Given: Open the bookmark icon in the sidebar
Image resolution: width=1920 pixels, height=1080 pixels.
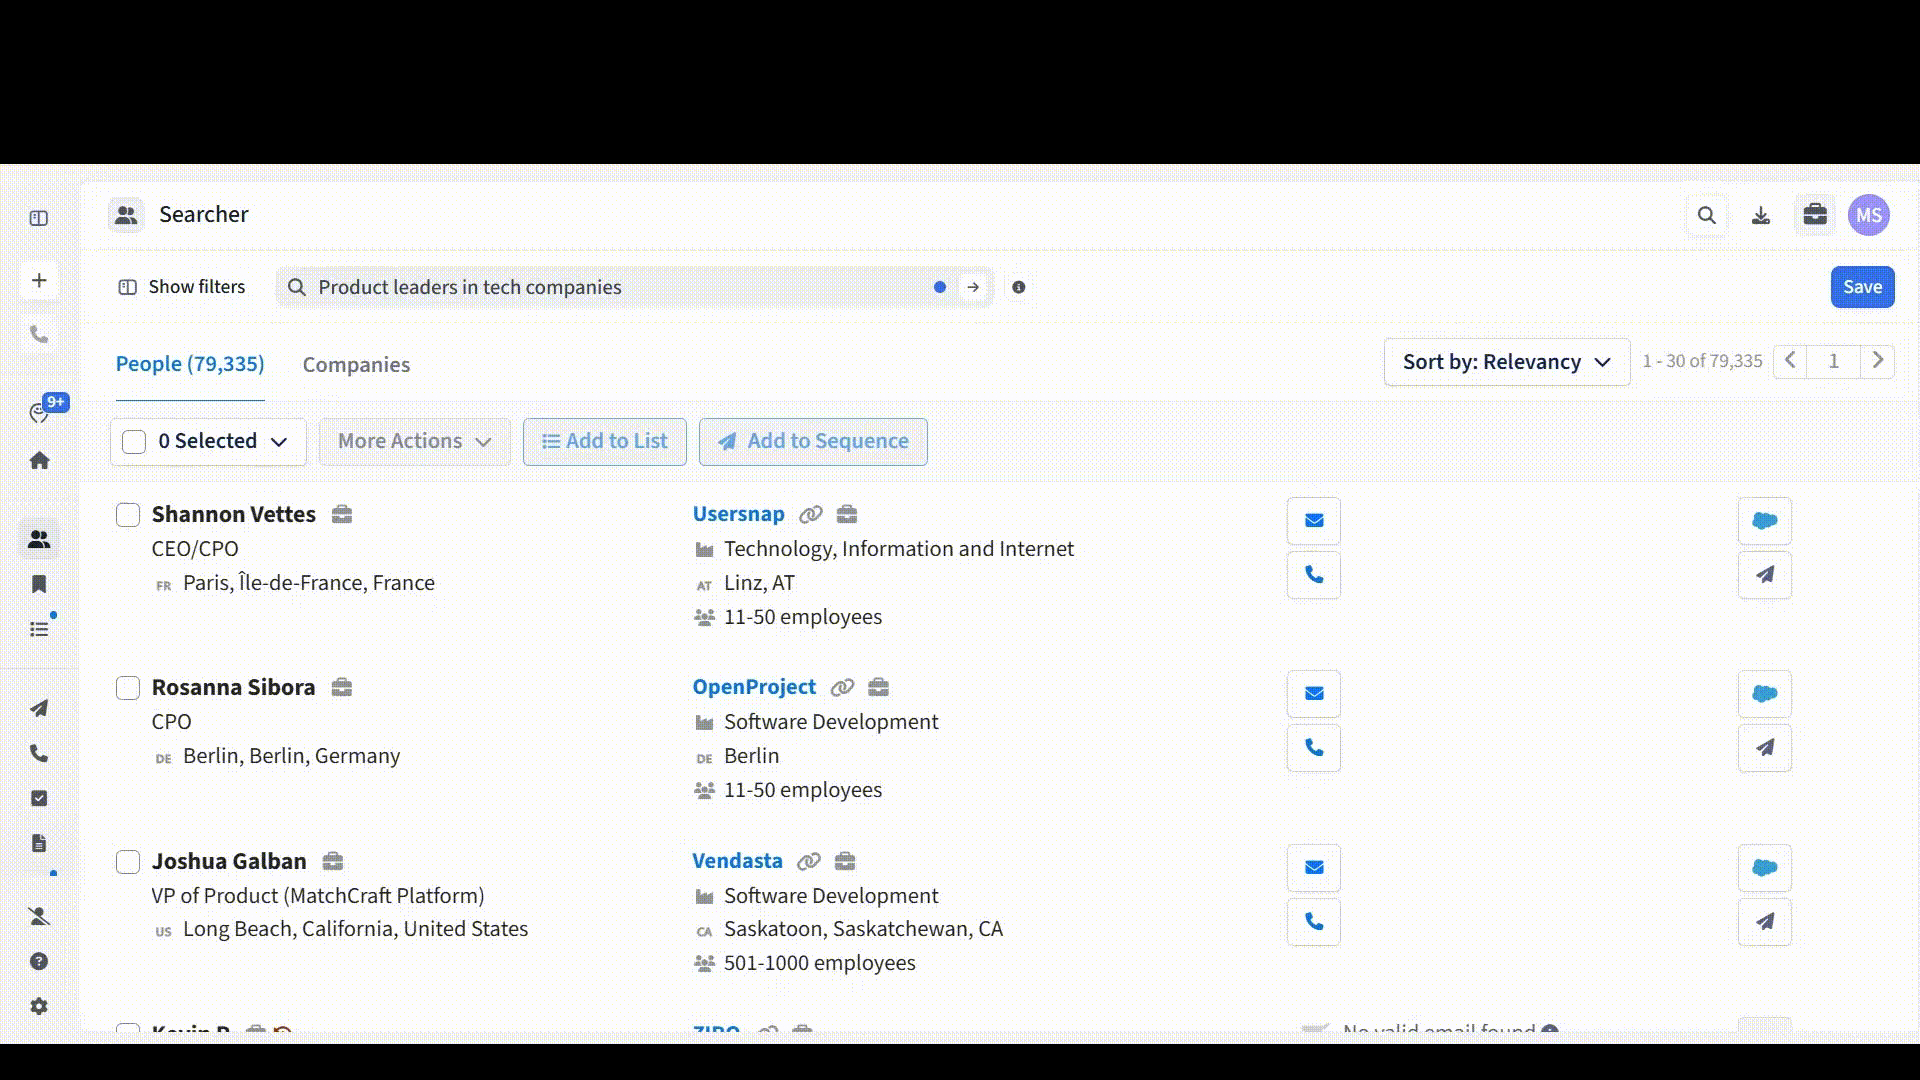Looking at the screenshot, I should point(39,584).
